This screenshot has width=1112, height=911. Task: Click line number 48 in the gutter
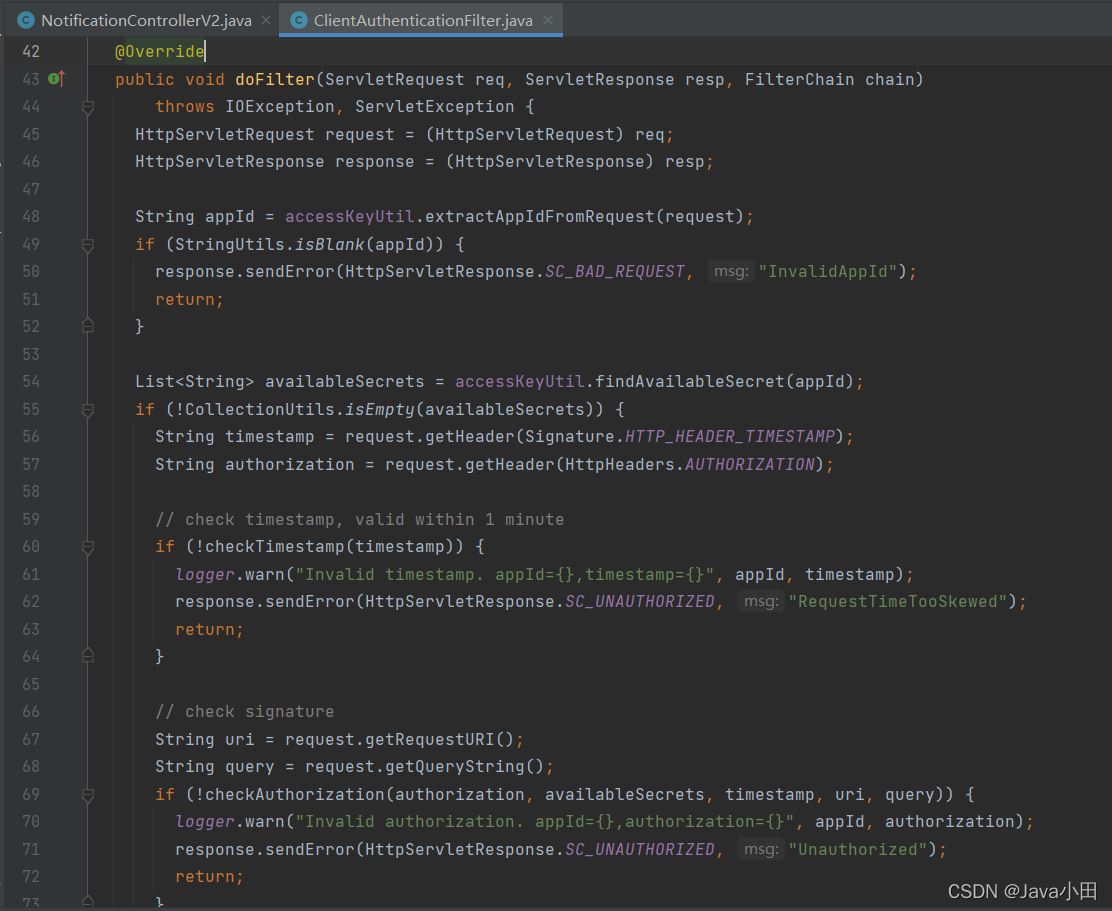point(31,217)
